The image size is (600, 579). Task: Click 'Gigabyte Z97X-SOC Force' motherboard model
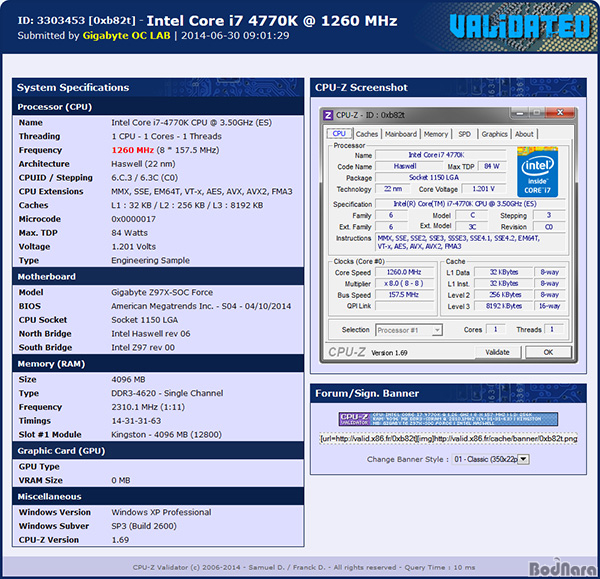point(162,292)
